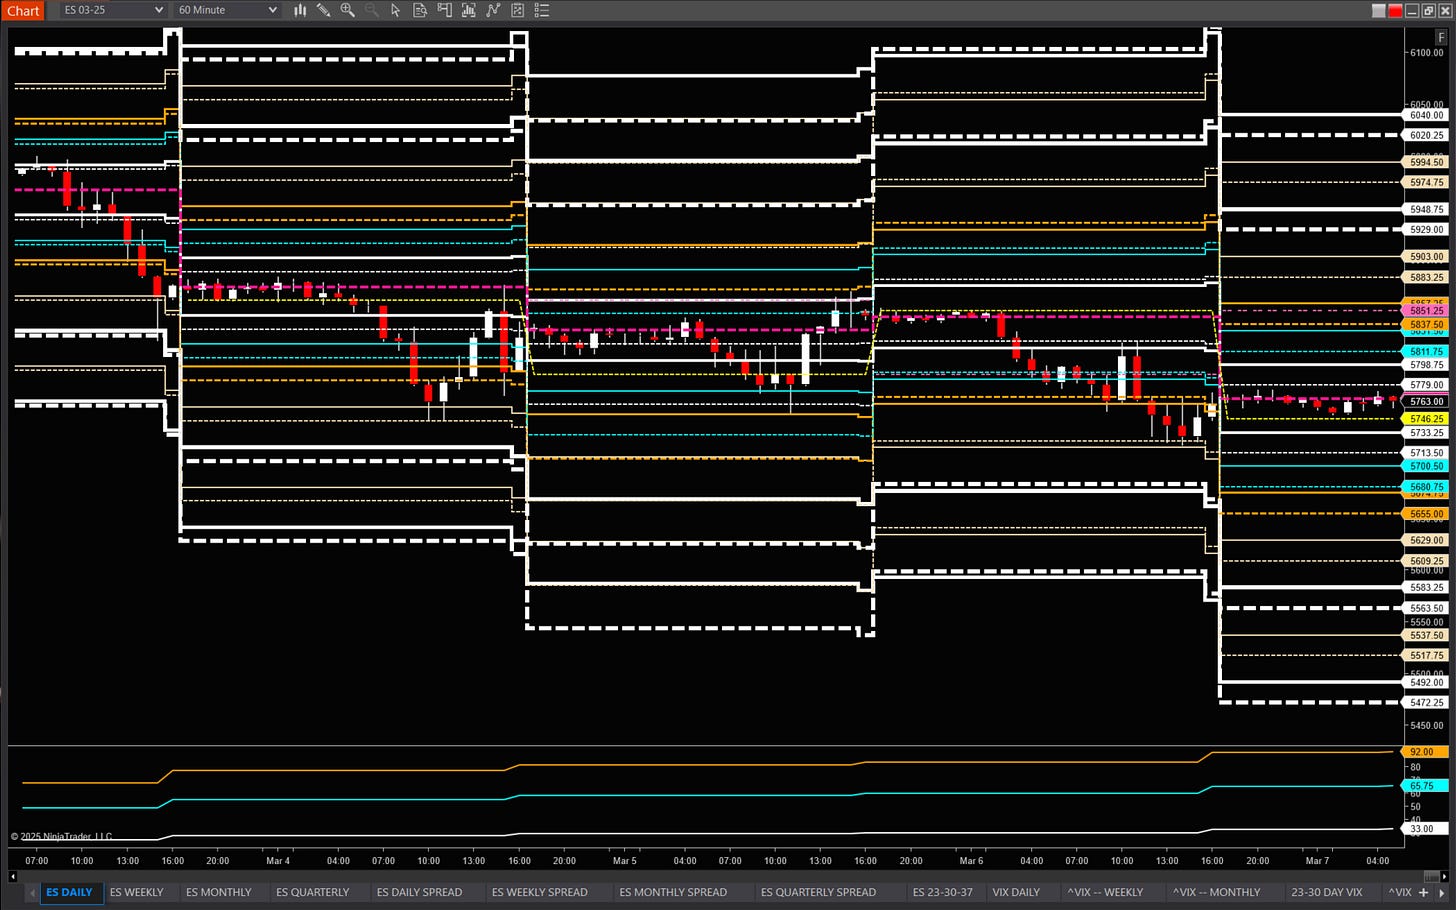
Task: Click the 33.00 indicator value label
Action: click(1426, 829)
